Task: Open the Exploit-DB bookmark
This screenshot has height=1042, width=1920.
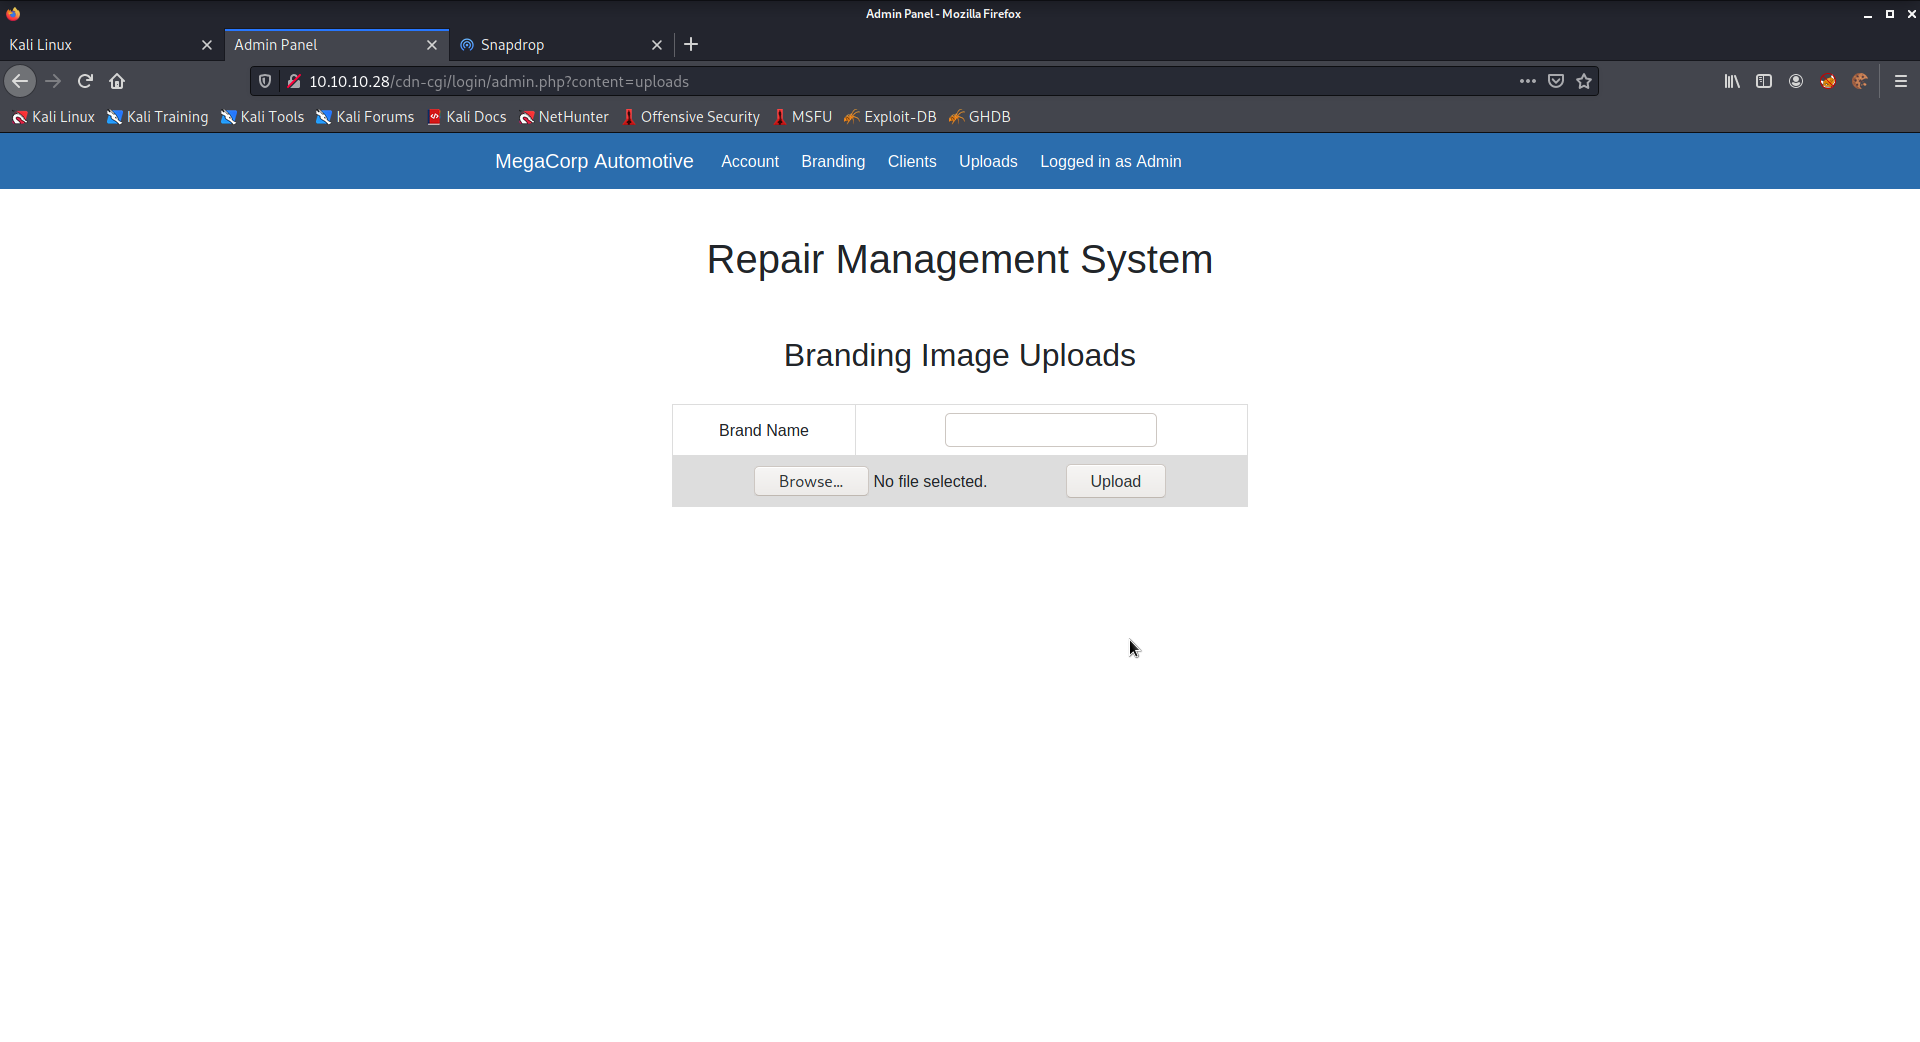Action: [890, 117]
